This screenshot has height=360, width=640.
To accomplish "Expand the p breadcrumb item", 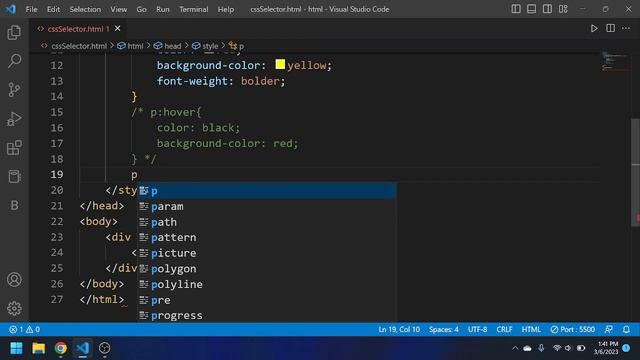I will click(x=241, y=46).
